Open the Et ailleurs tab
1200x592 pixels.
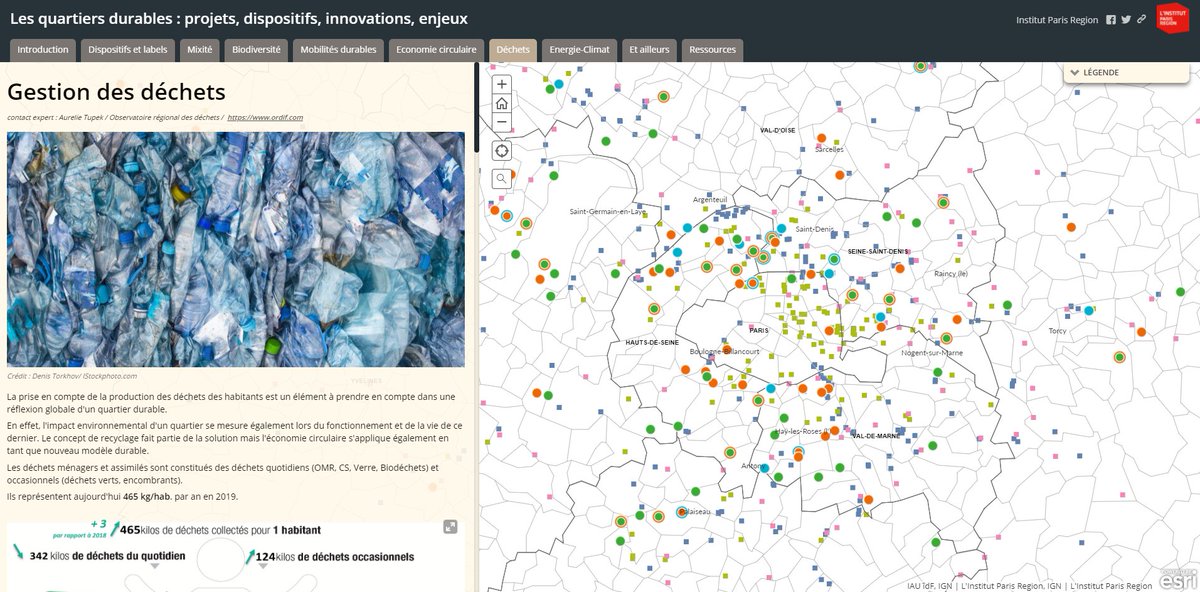tap(650, 50)
